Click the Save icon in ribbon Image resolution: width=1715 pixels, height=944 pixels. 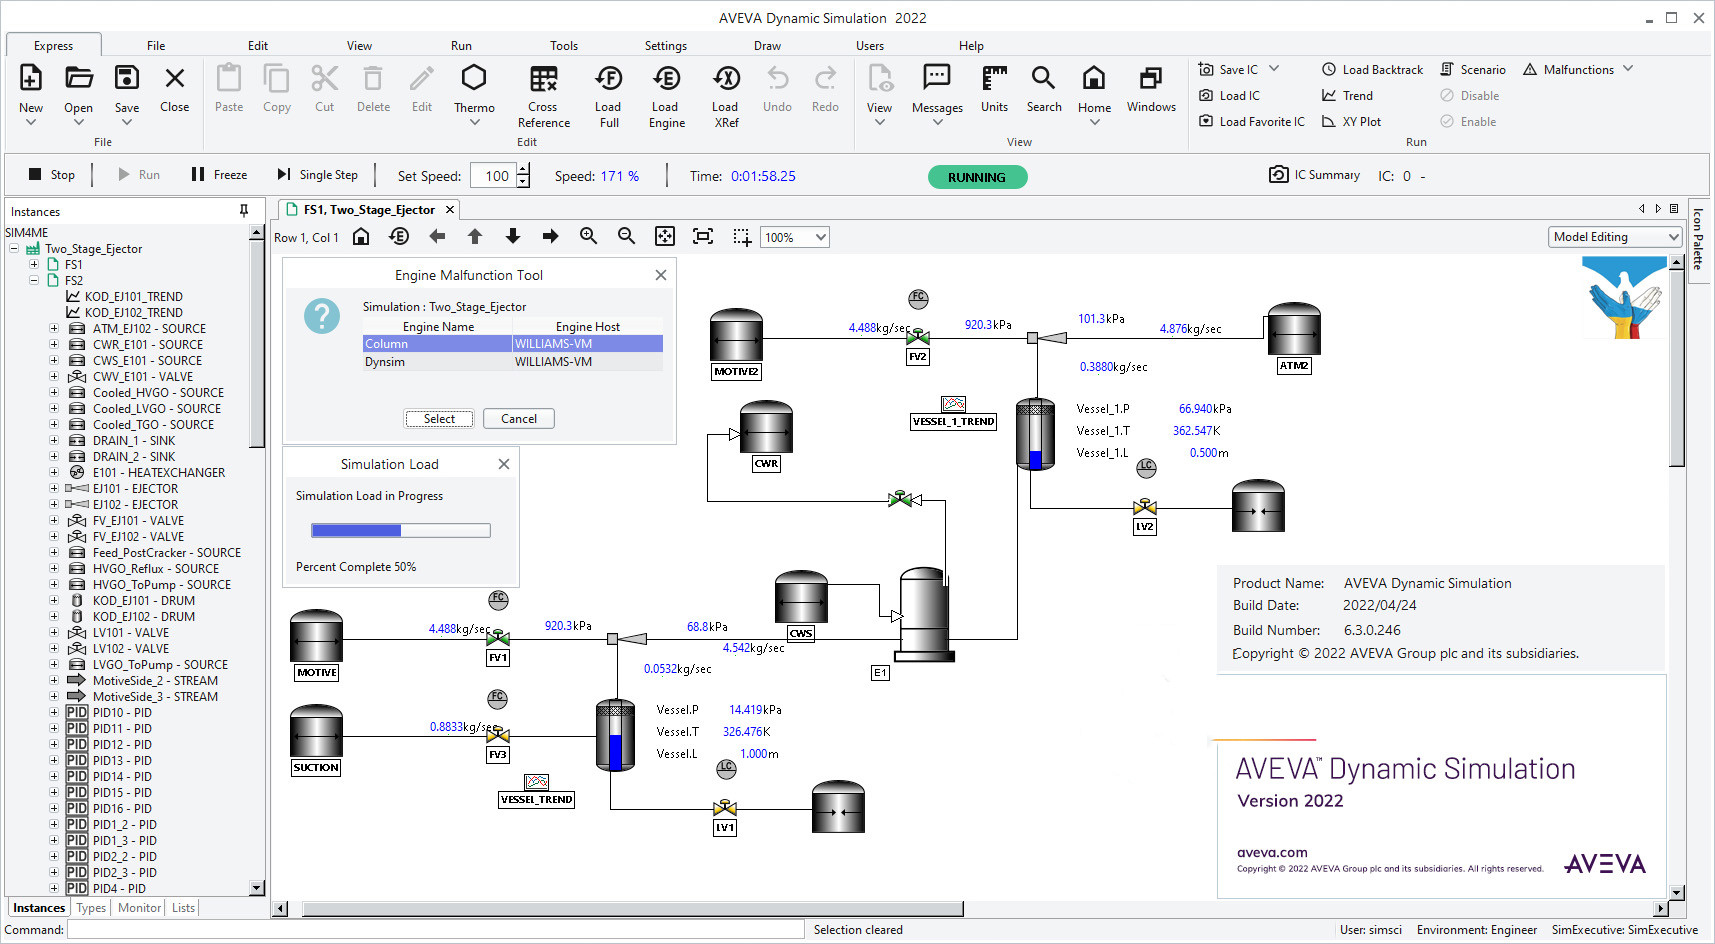[127, 78]
